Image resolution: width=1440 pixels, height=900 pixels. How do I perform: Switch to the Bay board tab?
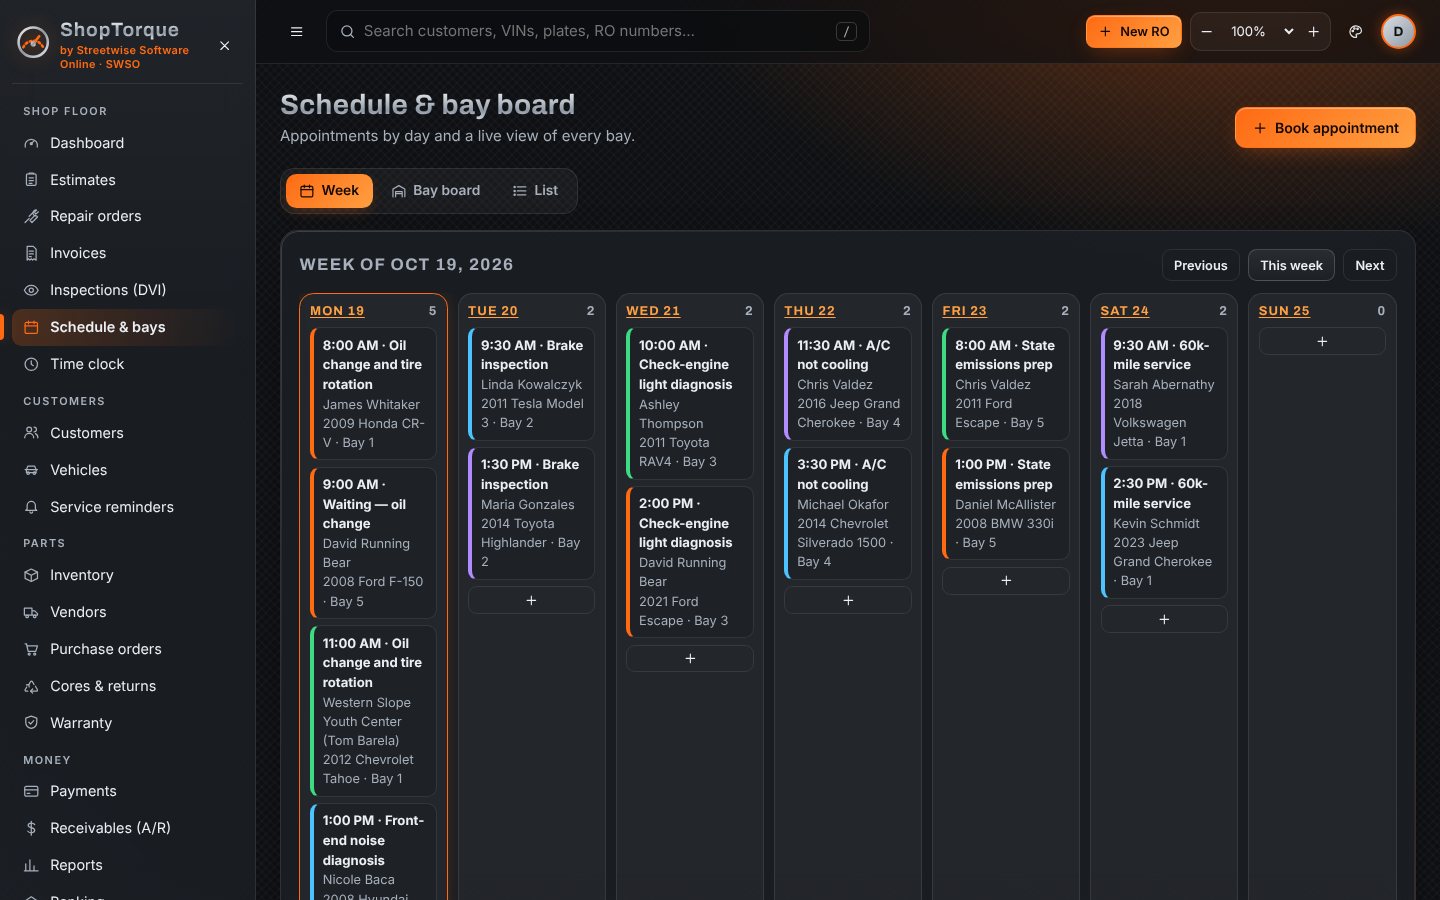pos(436,191)
